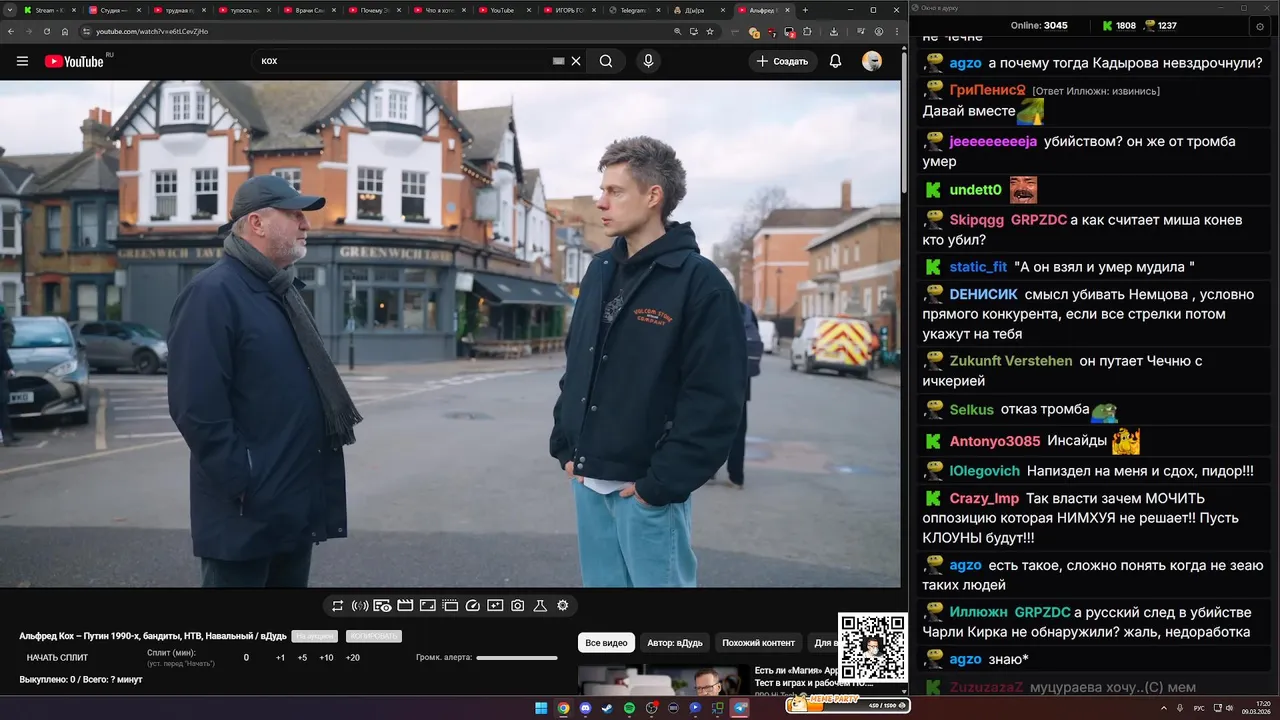Open the browser extensions puzzle icon
1280x720 pixels.
click(807, 31)
